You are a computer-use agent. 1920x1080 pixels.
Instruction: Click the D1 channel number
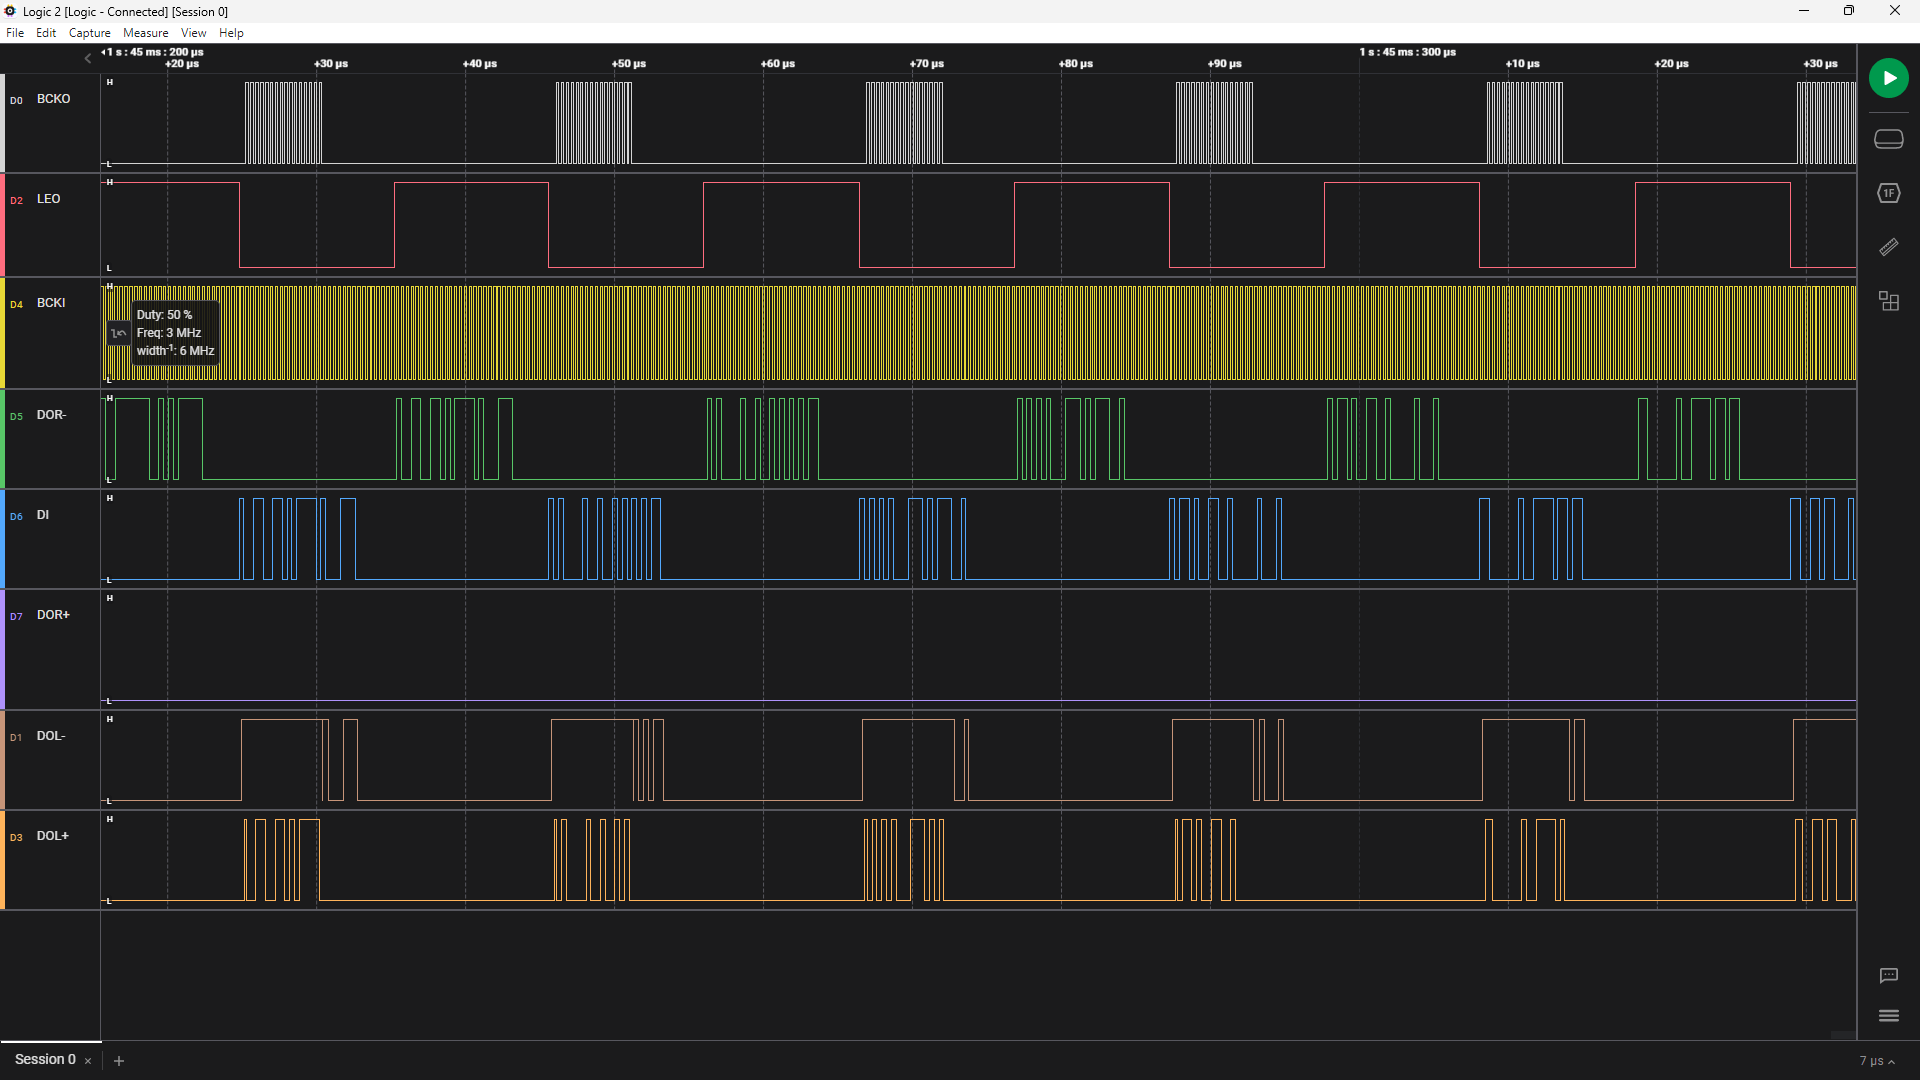pyautogui.click(x=16, y=738)
